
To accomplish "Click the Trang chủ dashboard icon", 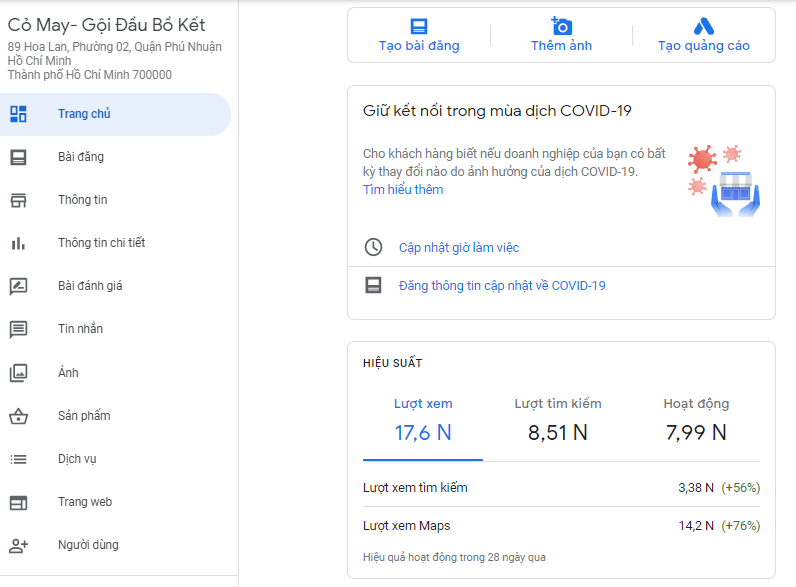I will pos(18,114).
